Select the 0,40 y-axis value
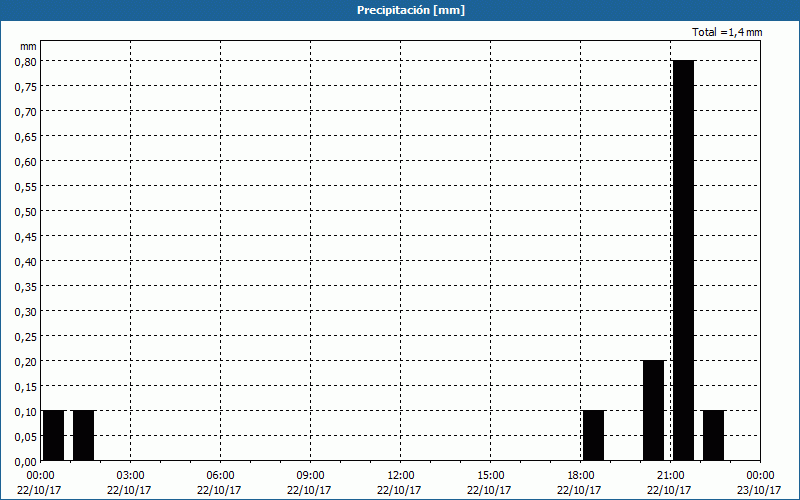 (26, 261)
